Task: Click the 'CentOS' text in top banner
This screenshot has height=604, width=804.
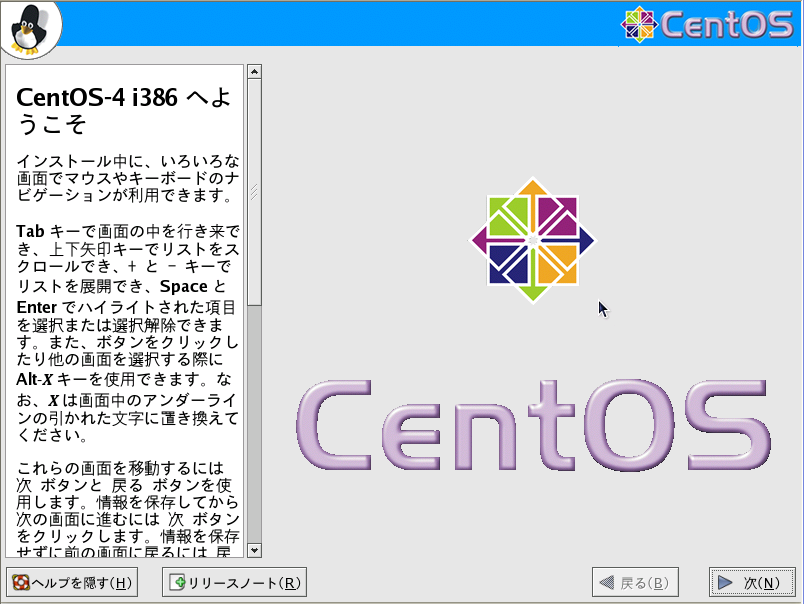Action: (x=727, y=25)
